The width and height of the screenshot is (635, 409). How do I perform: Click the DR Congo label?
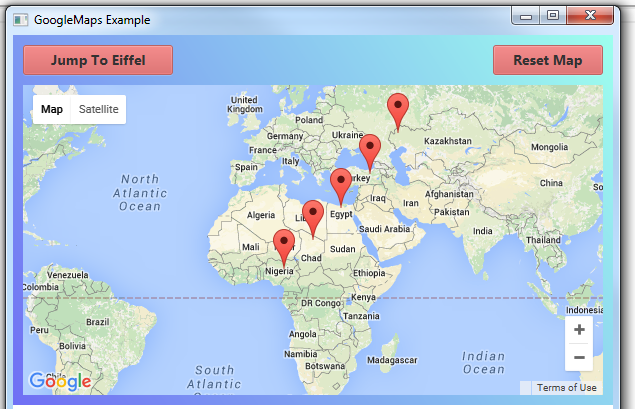321,303
